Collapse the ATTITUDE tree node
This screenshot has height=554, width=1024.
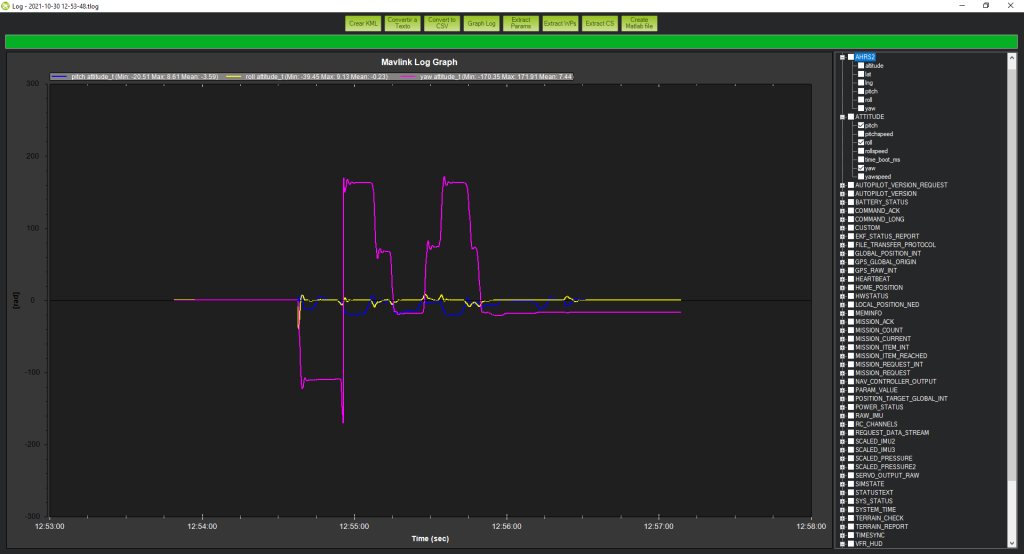point(842,117)
